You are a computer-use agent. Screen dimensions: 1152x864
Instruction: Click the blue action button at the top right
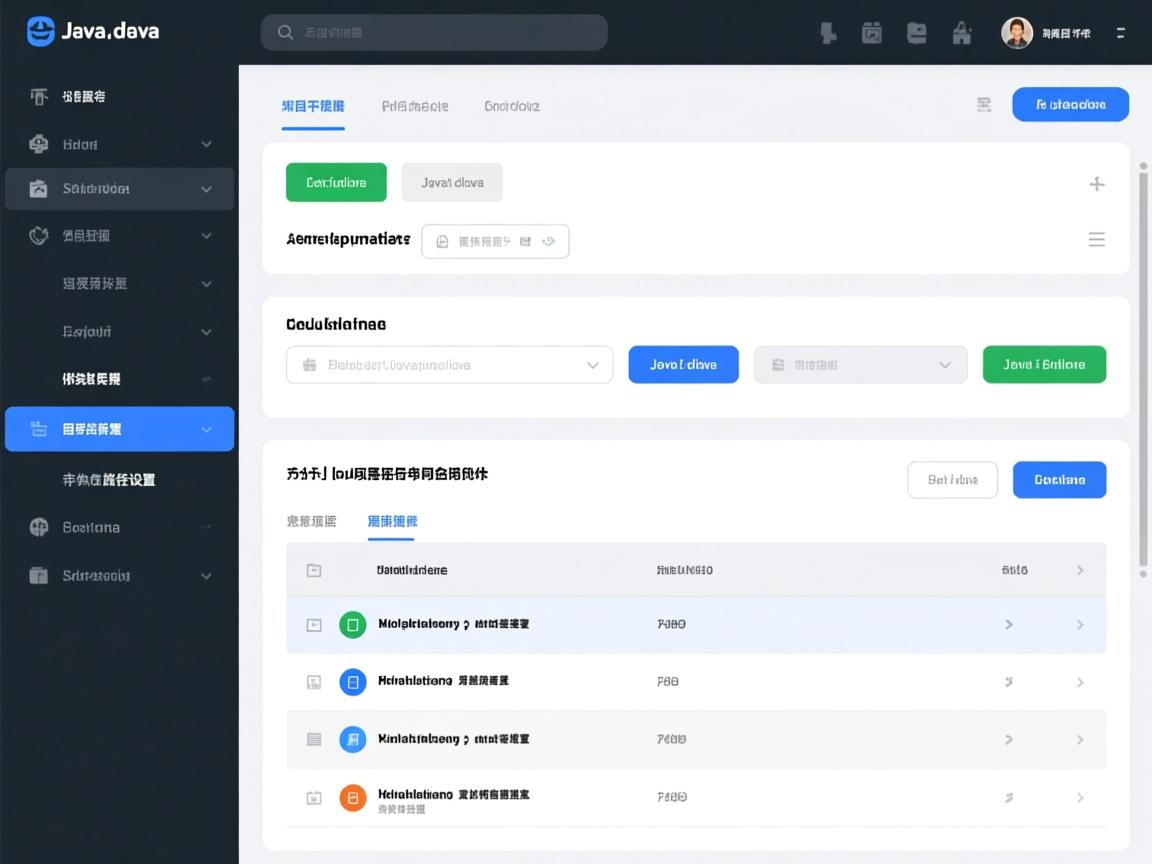1070,104
